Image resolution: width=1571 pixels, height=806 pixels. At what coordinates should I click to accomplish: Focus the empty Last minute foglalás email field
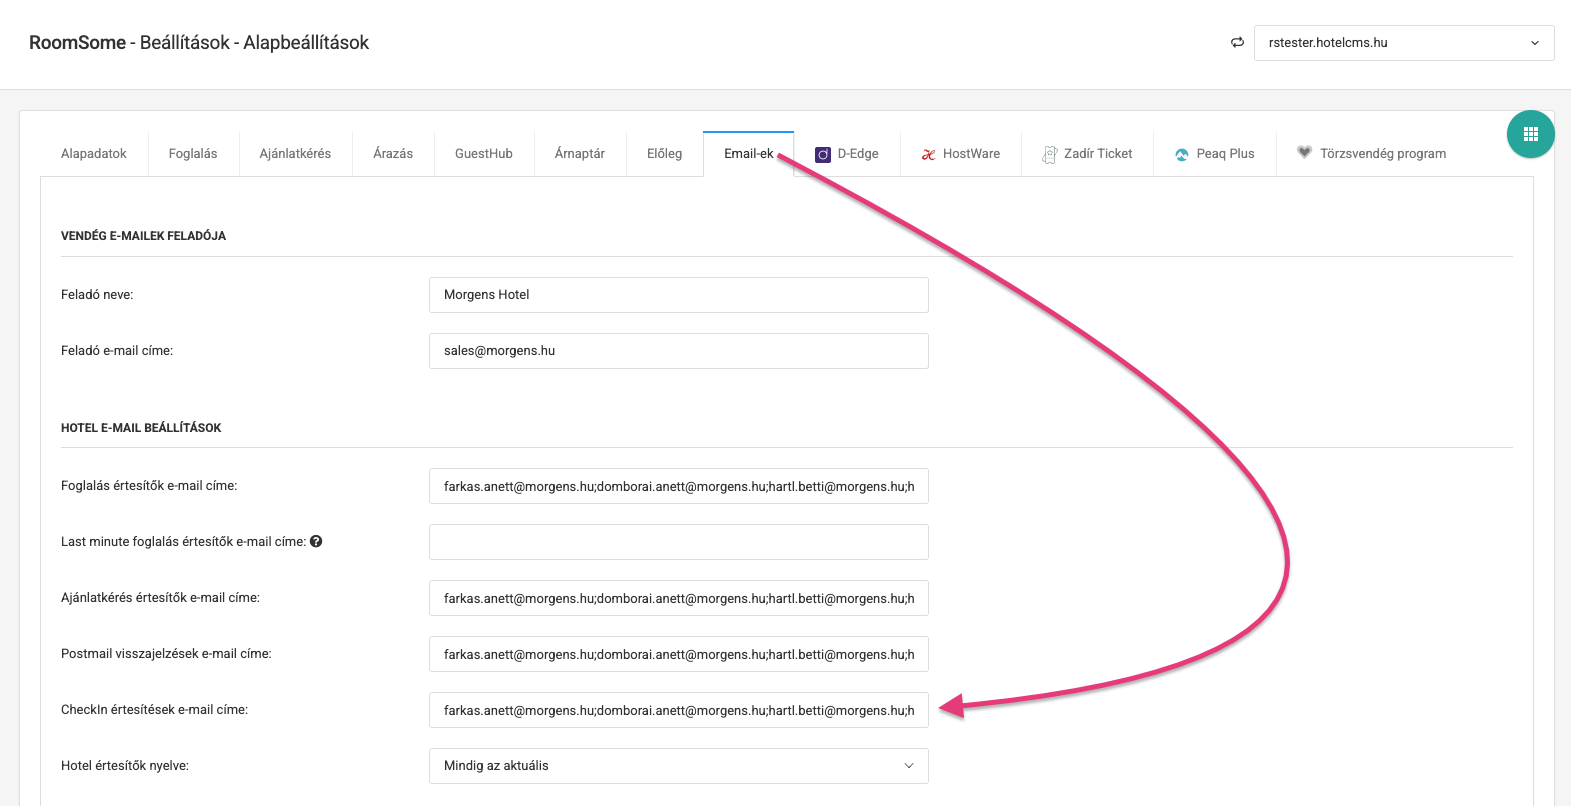[x=678, y=542]
